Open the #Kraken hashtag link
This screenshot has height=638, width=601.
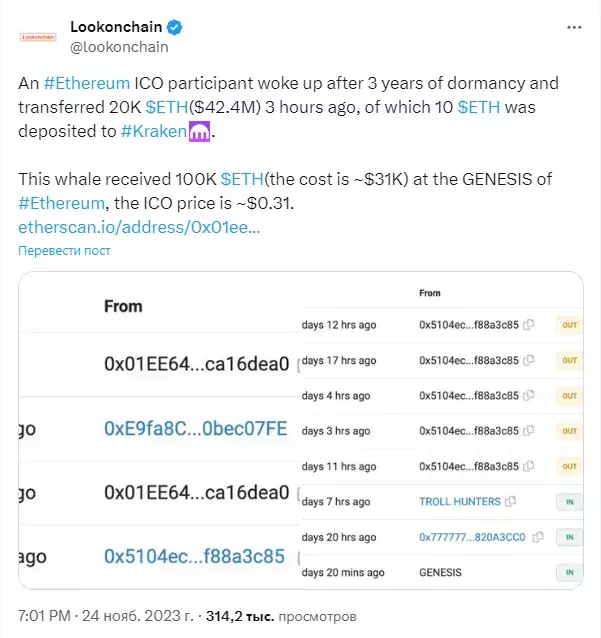click(x=154, y=131)
